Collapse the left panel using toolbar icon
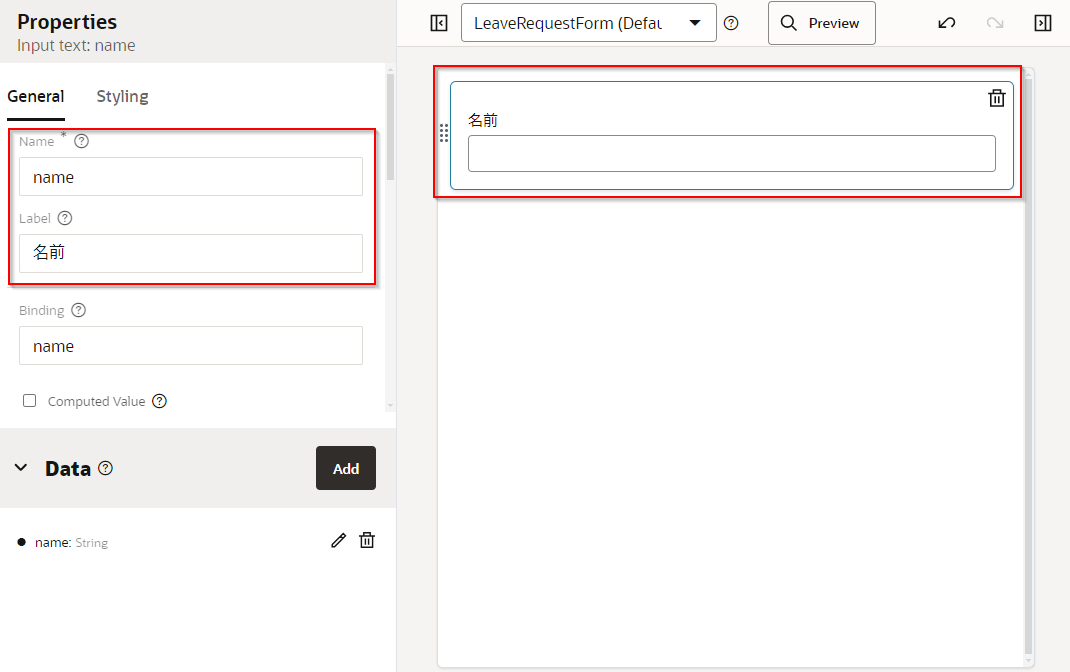The height and width of the screenshot is (672, 1070). click(x=438, y=23)
